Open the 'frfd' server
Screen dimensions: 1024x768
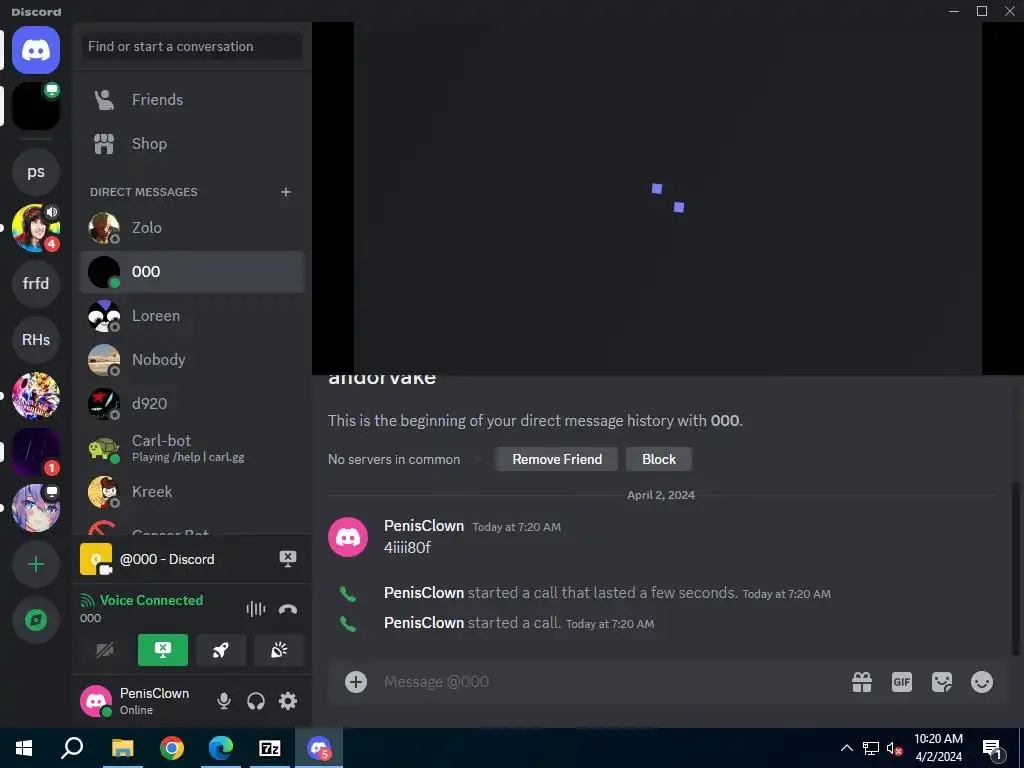click(x=36, y=283)
